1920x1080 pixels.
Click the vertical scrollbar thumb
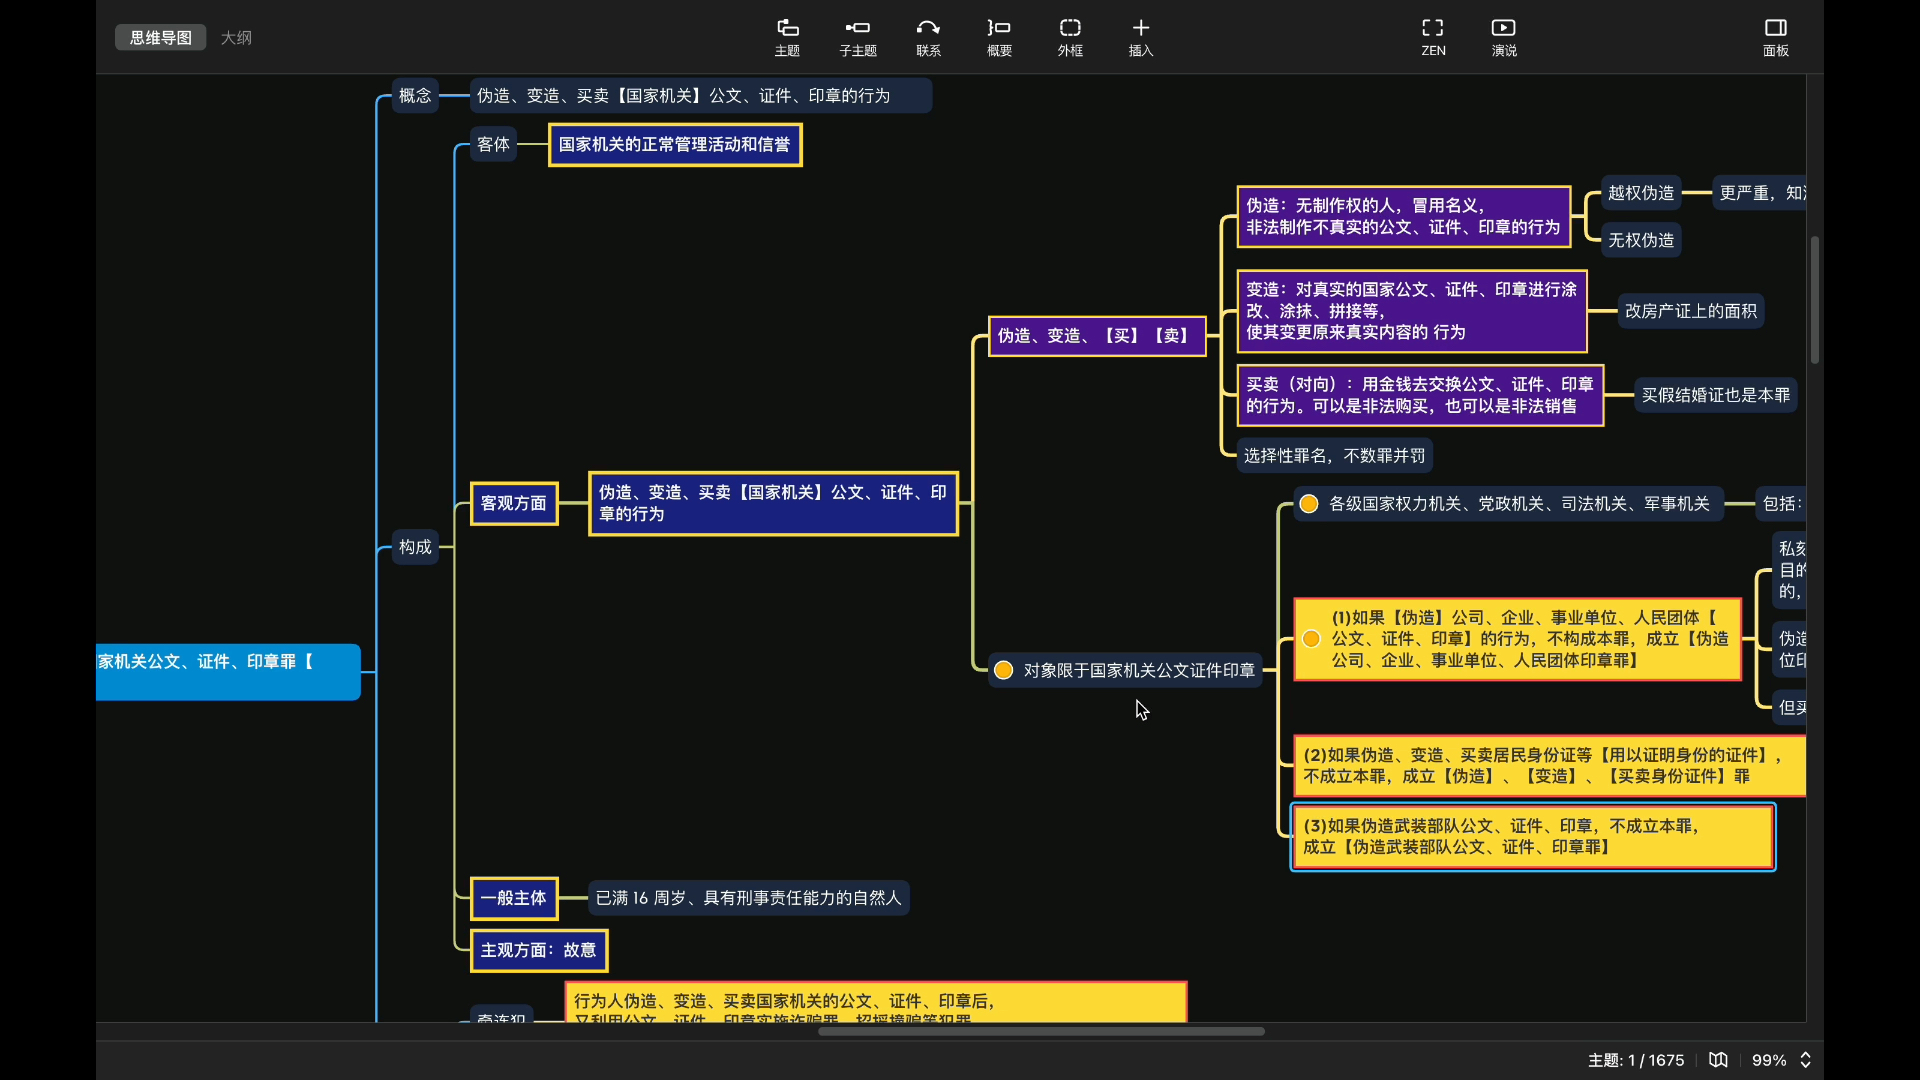pos(1814,300)
